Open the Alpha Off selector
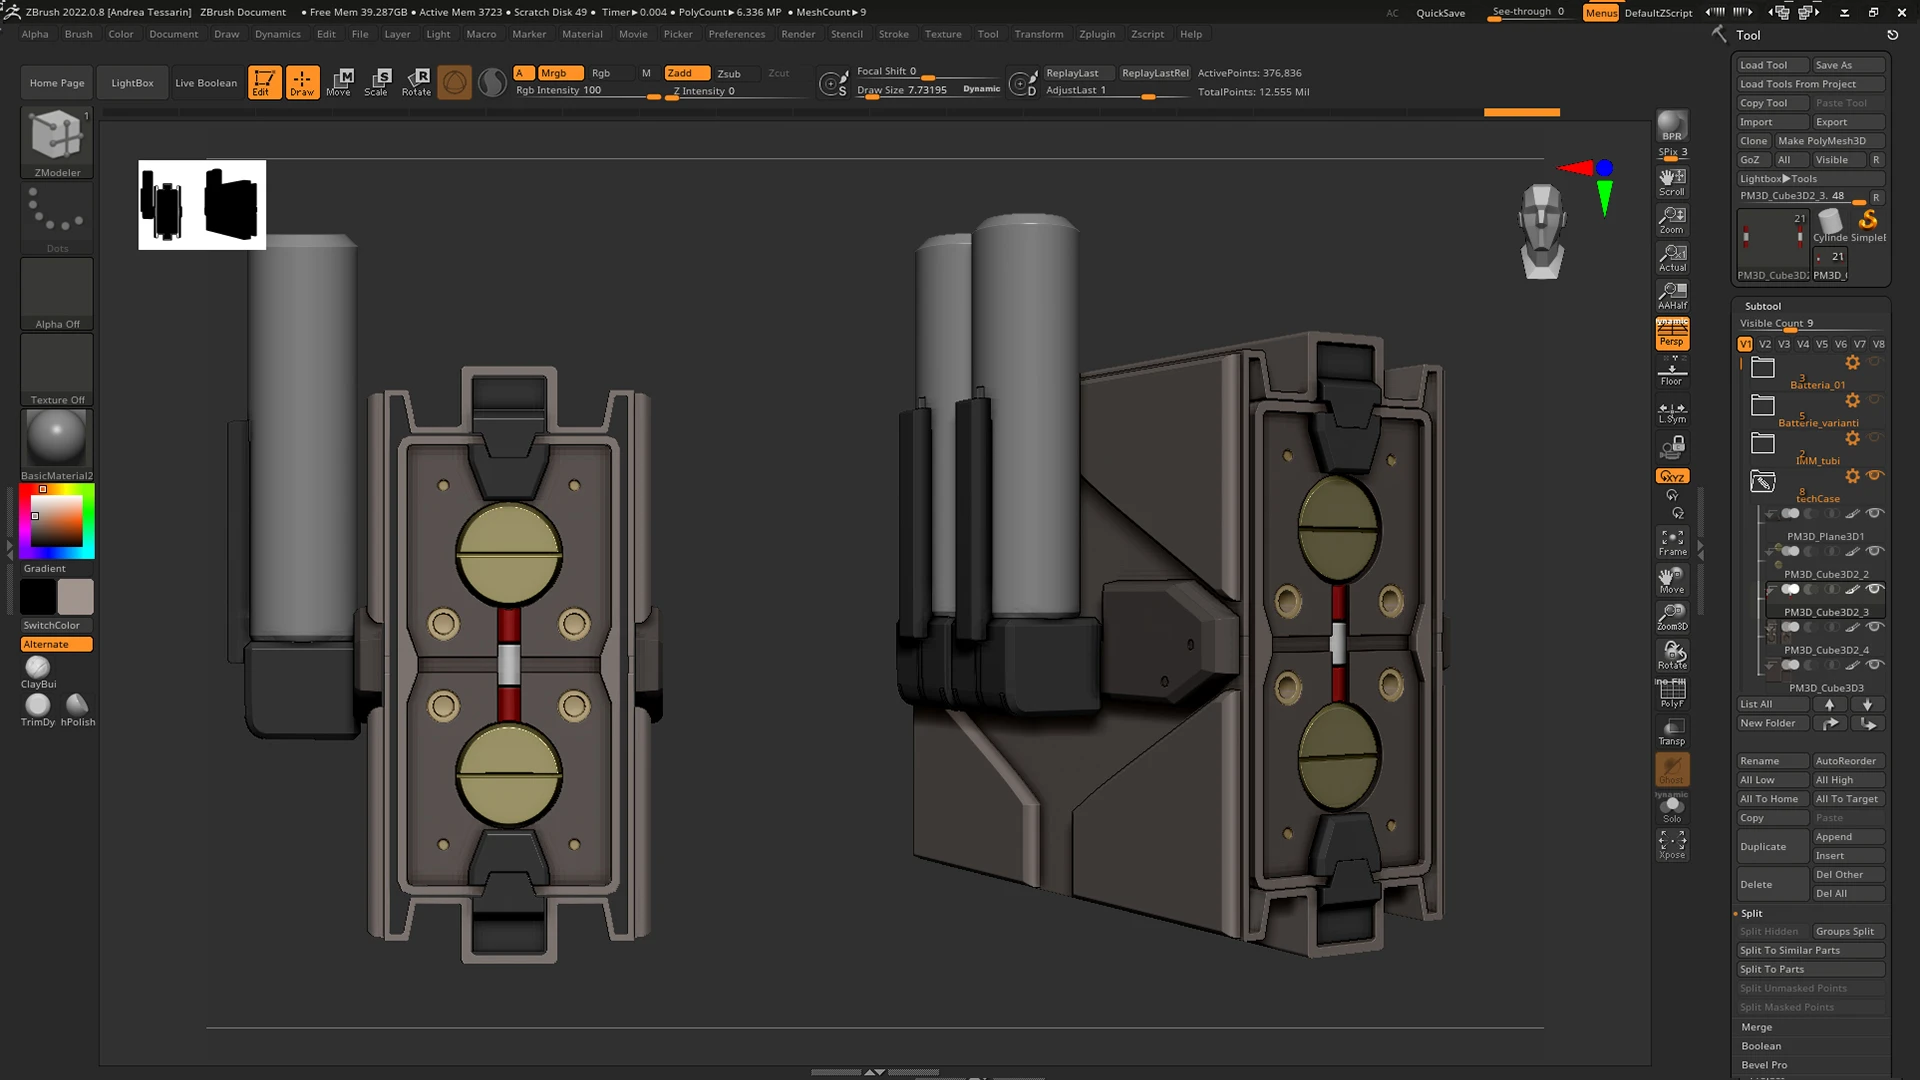 tap(57, 294)
